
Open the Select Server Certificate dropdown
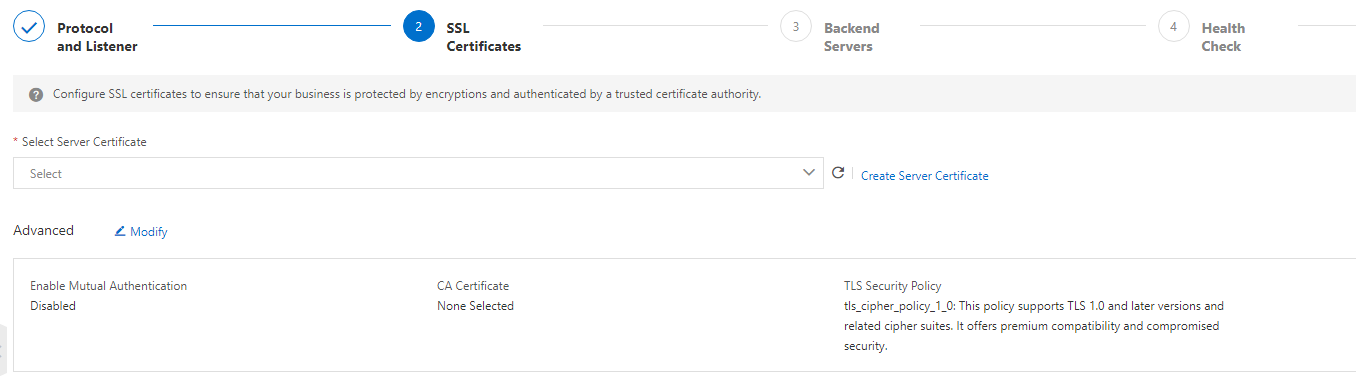coord(418,173)
